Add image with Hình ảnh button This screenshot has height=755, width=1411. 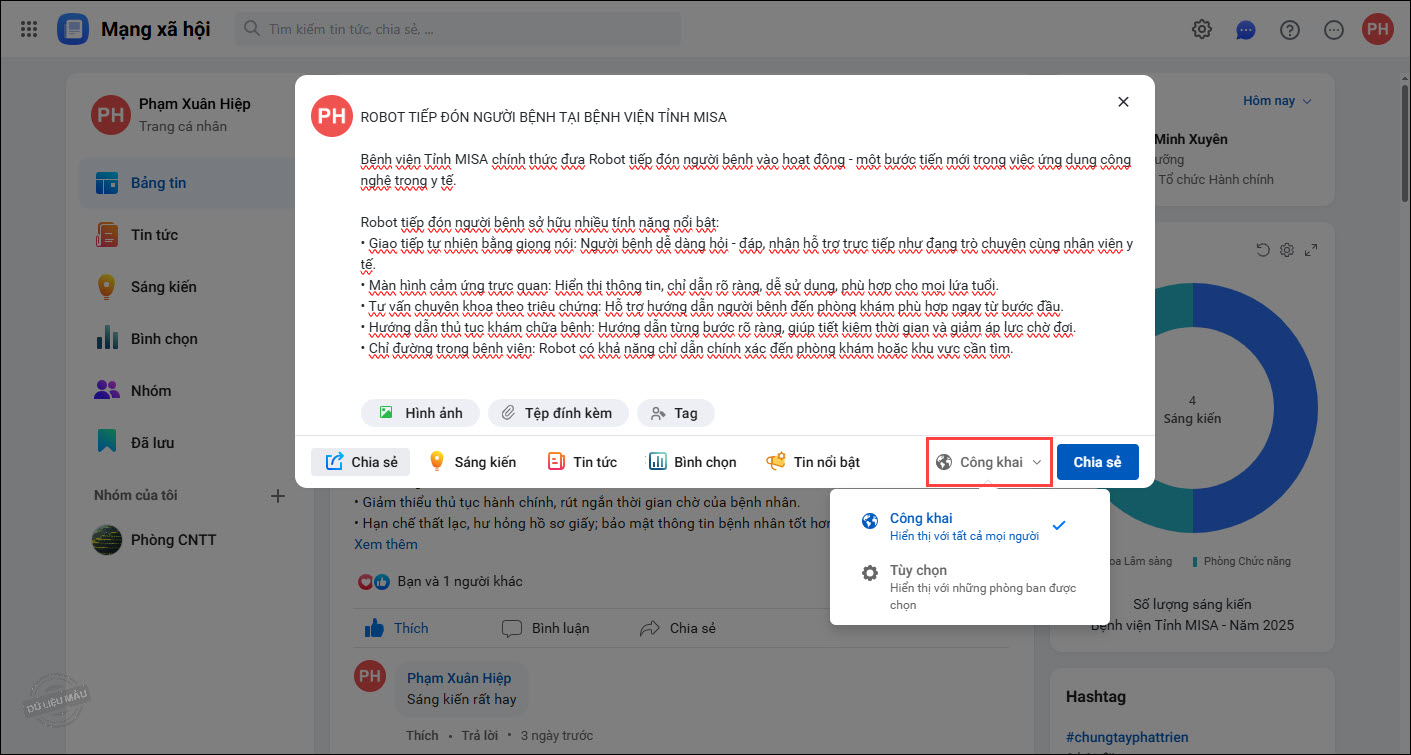[420, 413]
